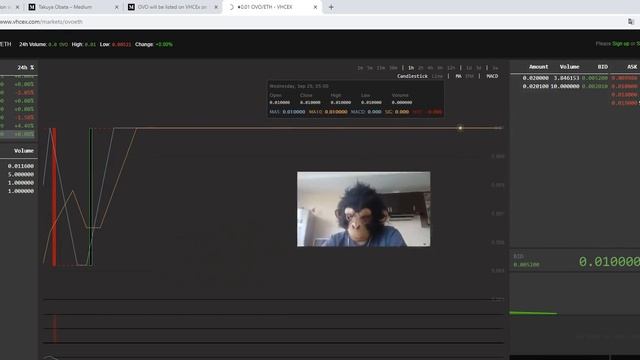This screenshot has width=640, height=360.
Task: Select the 4h chart timeframe
Action: [430, 68]
